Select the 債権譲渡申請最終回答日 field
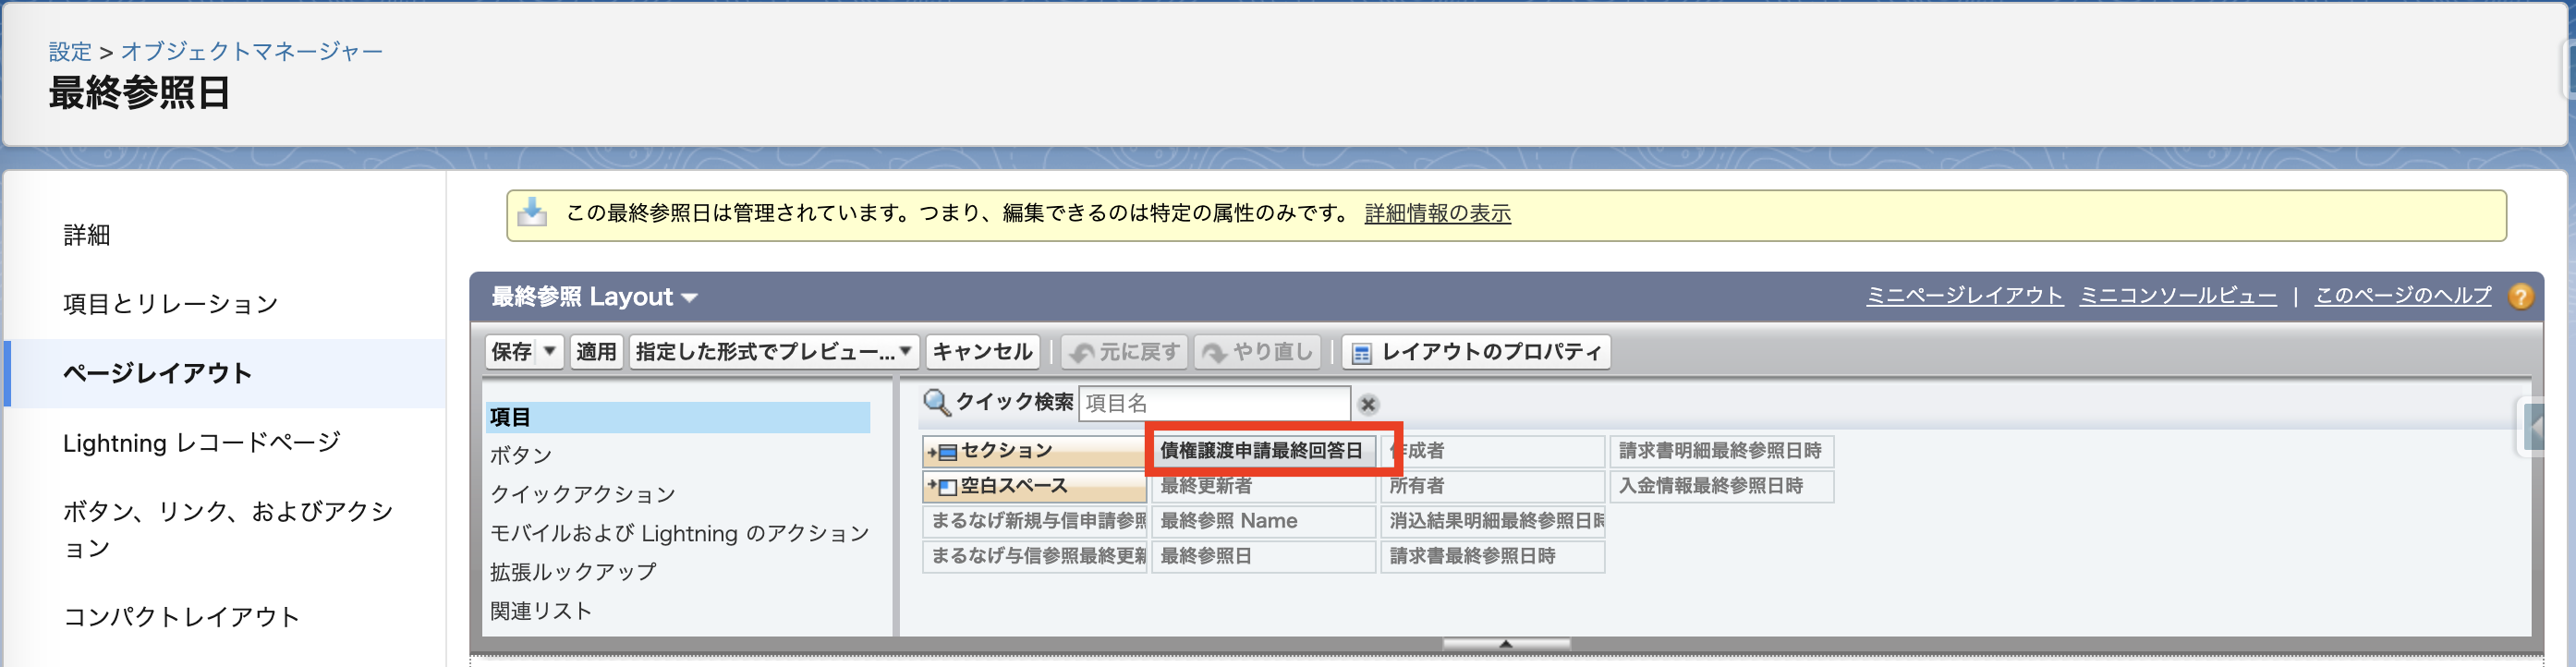This screenshot has width=2576, height=667. click(x=1263, y=451)
